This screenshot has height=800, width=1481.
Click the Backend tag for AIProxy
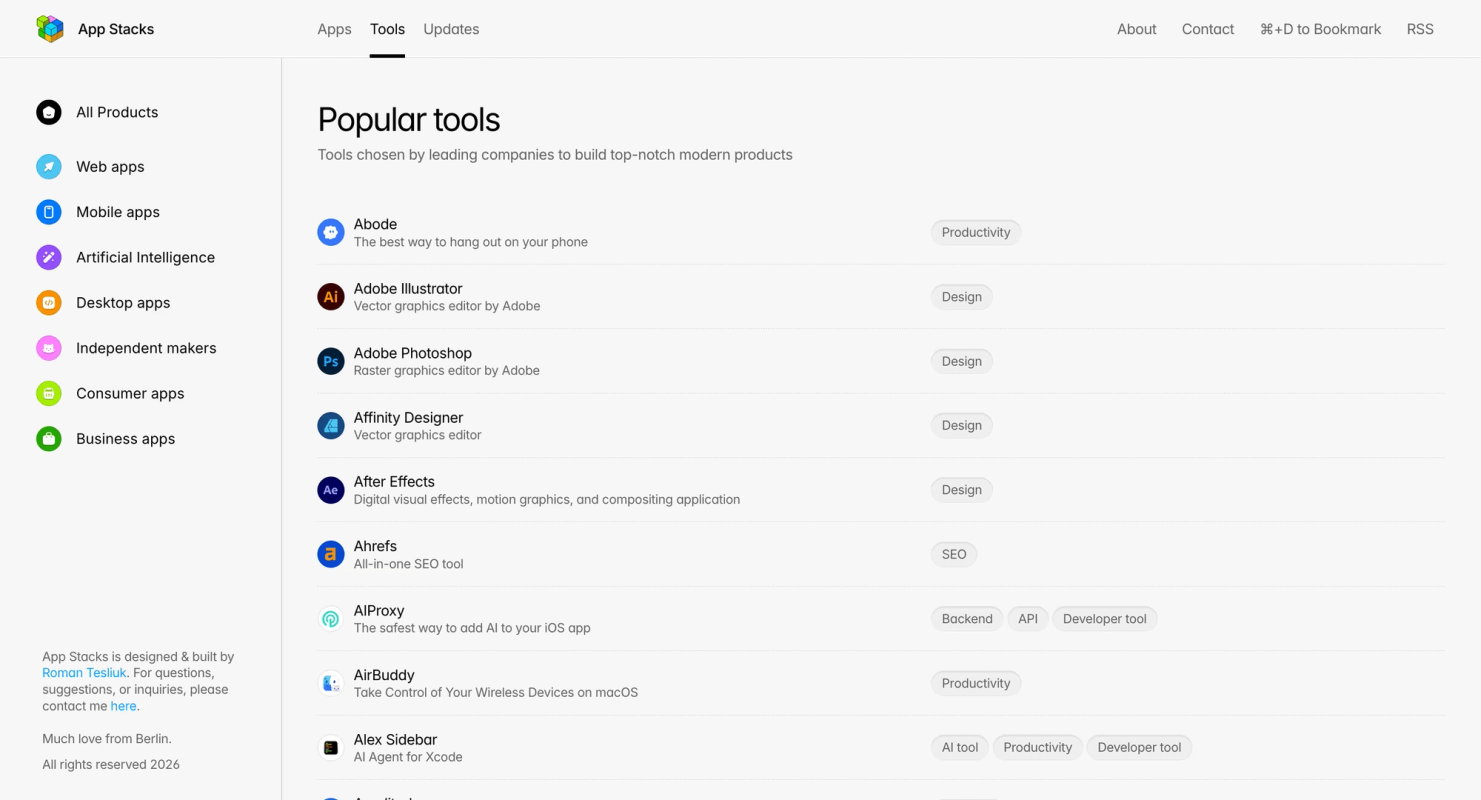coord(967,619)
